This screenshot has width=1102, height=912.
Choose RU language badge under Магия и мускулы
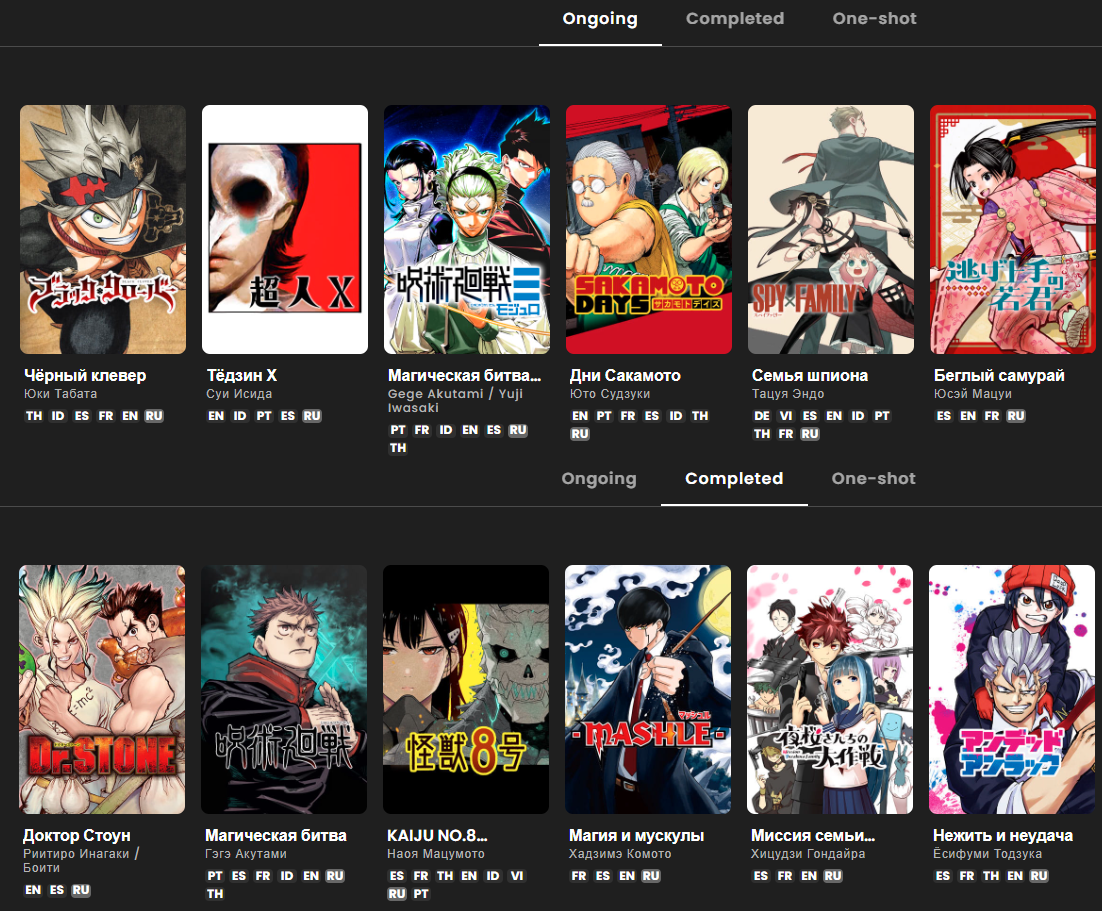[x=651, y=876]
